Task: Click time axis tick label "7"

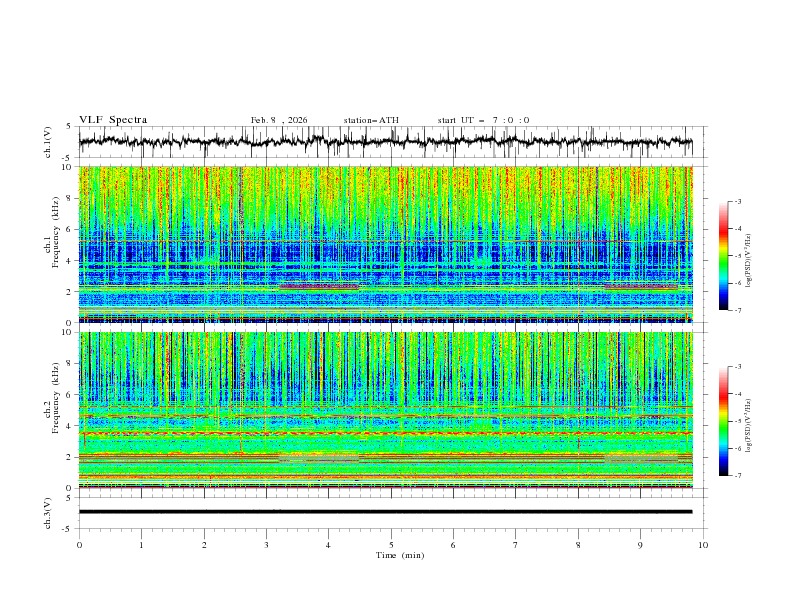Action: click(516, 545)
